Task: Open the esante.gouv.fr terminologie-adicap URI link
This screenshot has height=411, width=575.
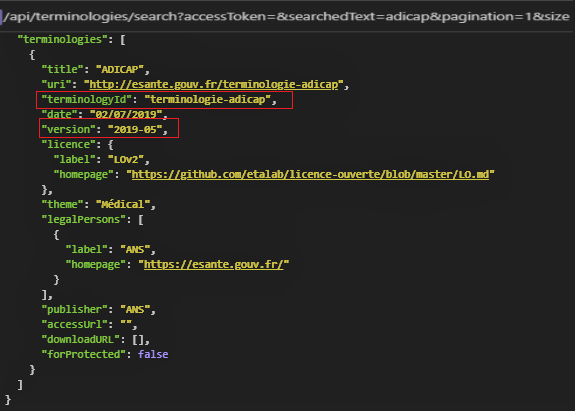Action: (214, 85)
